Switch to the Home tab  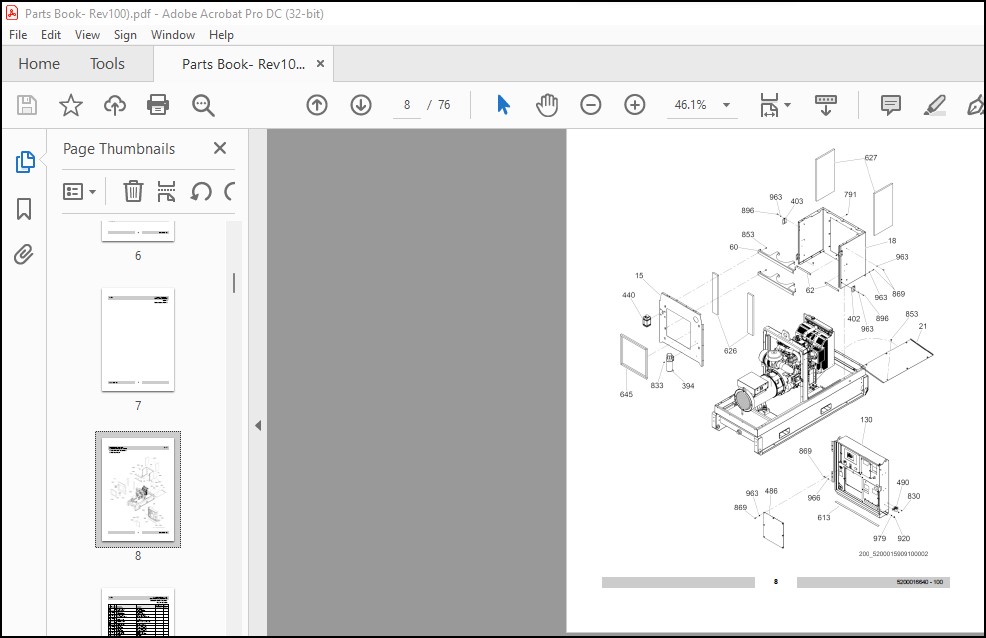pyautogui.click(x=39, y=63)
